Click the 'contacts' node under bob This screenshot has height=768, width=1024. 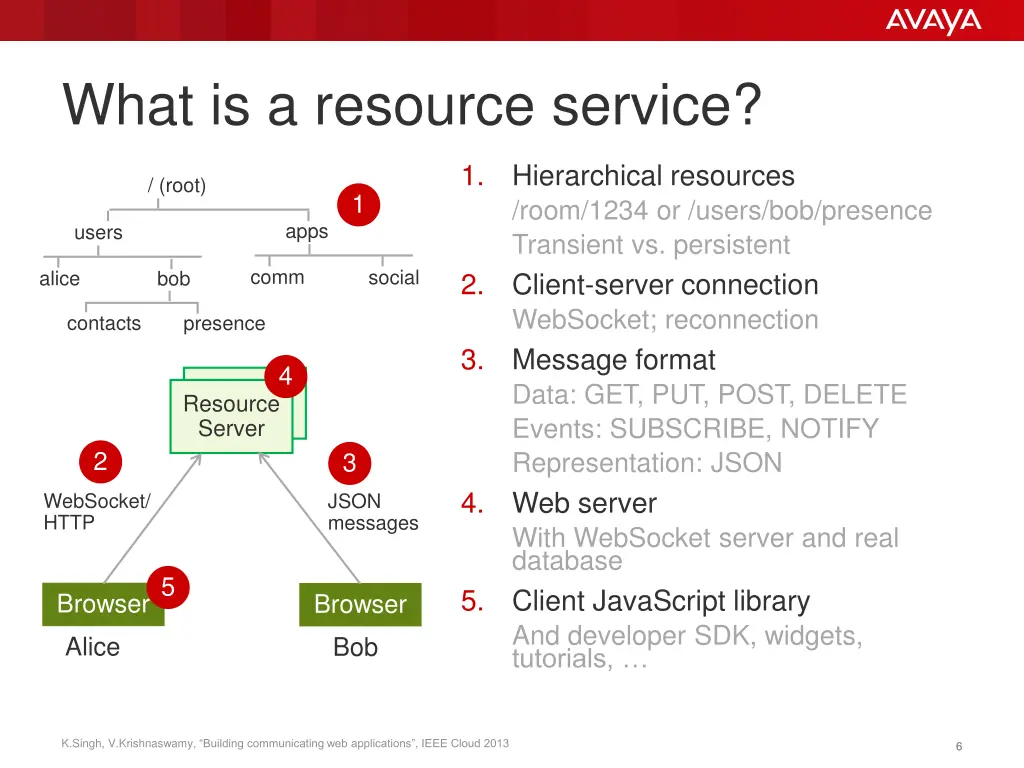tap(104, 323)
